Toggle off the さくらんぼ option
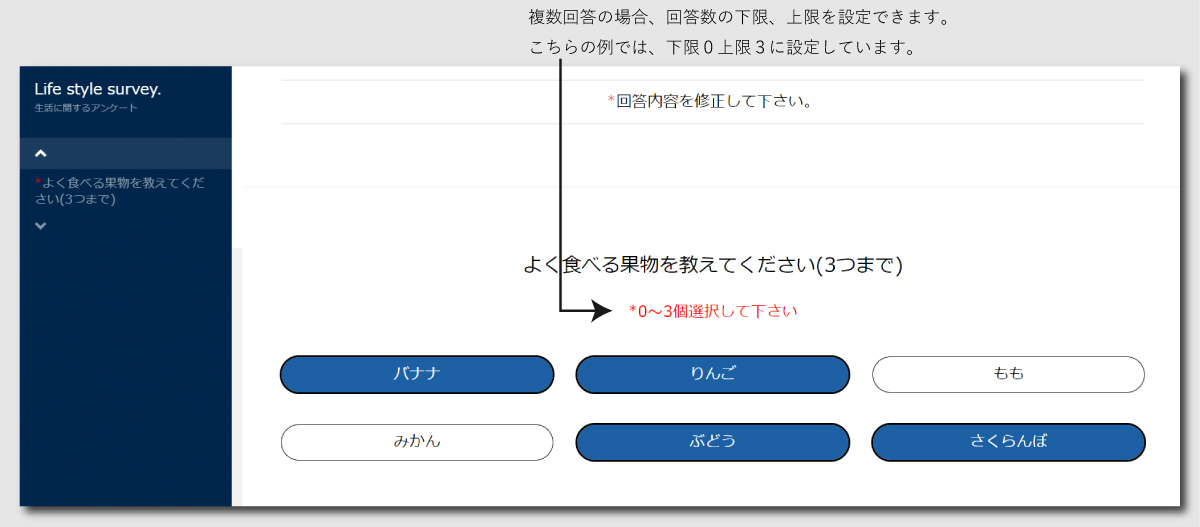This screenshot has width=1200, height=527. point(1008,442)
